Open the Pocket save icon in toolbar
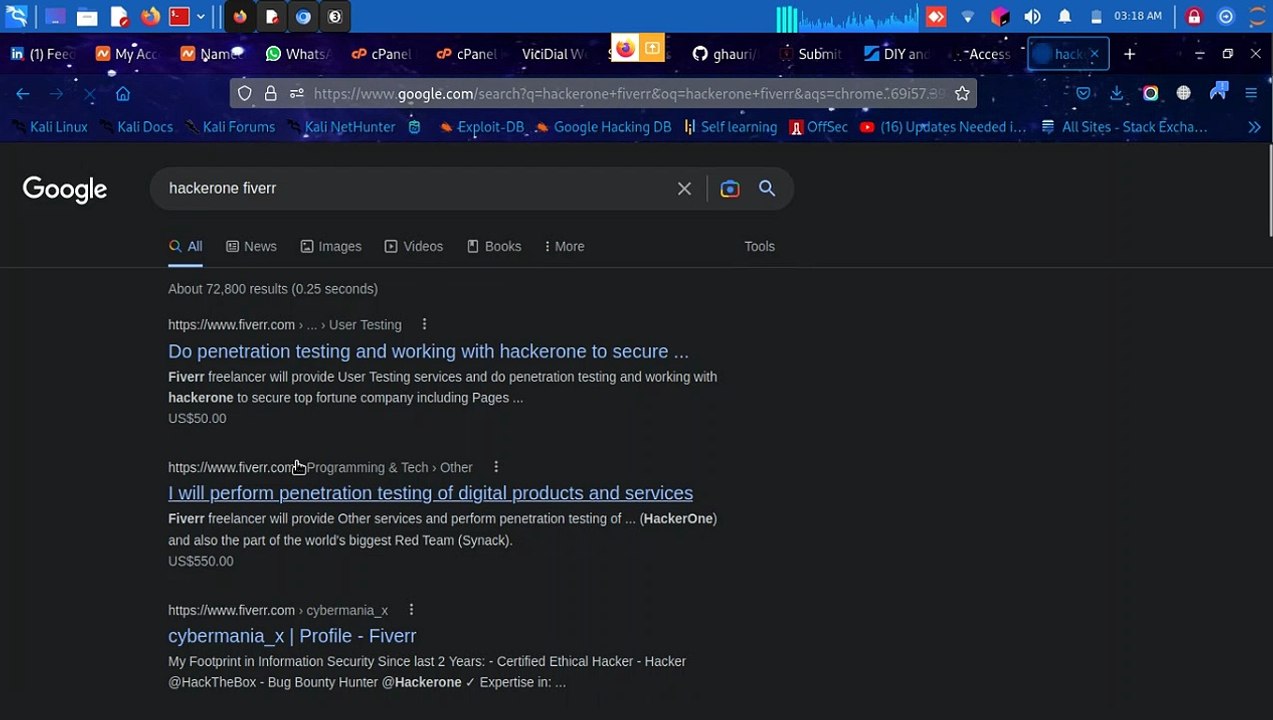Image resolution: width=1273 pixels, height=720 pixels. 1084,94
